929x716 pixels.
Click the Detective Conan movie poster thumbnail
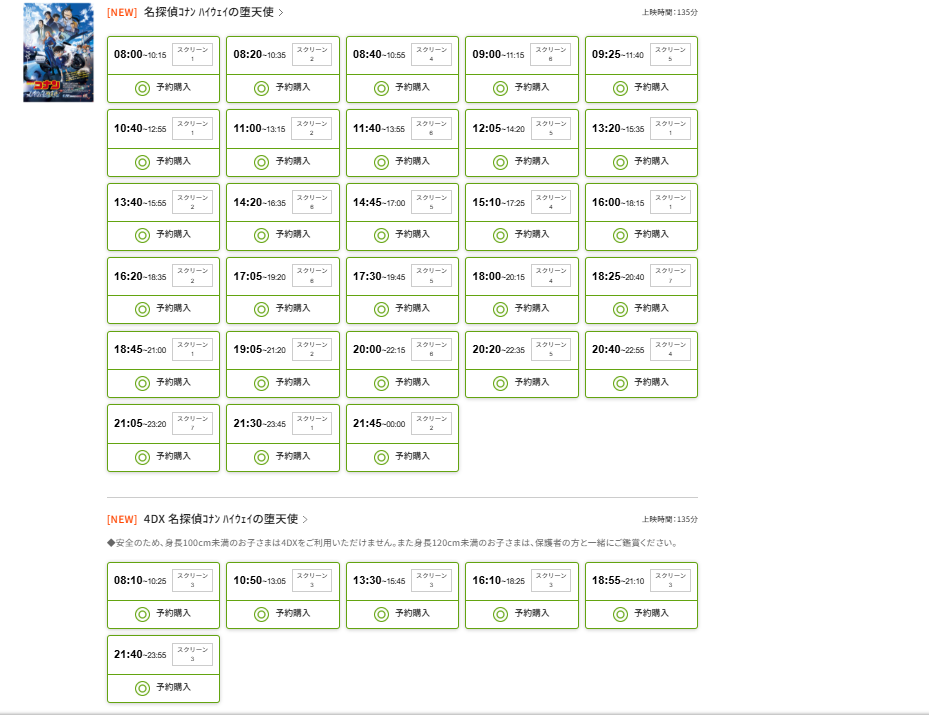(58, 52)
